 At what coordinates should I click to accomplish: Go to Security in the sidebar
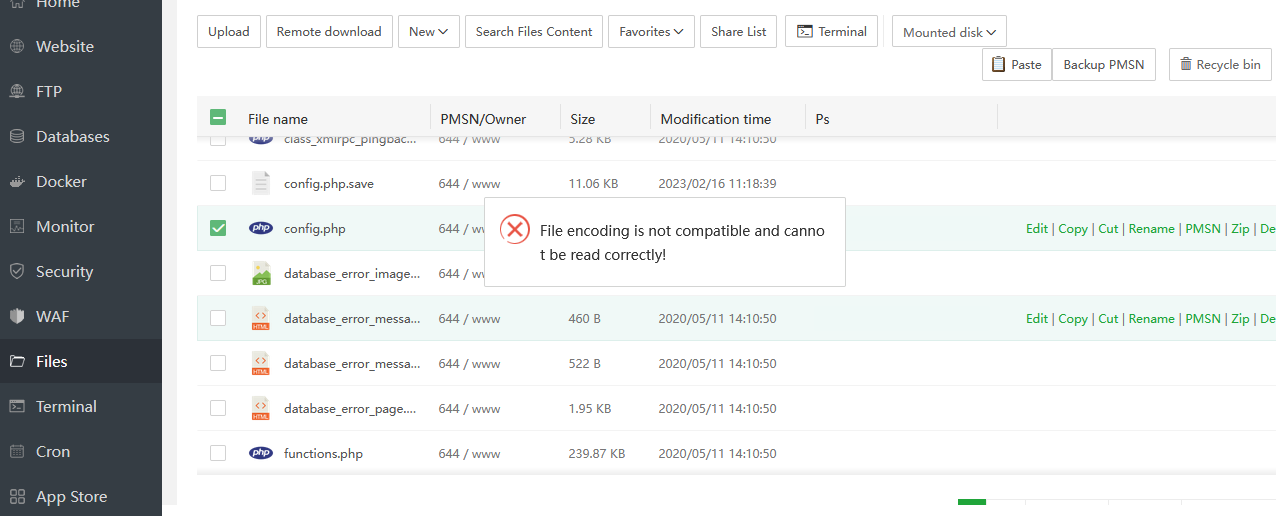click(64, 272)
